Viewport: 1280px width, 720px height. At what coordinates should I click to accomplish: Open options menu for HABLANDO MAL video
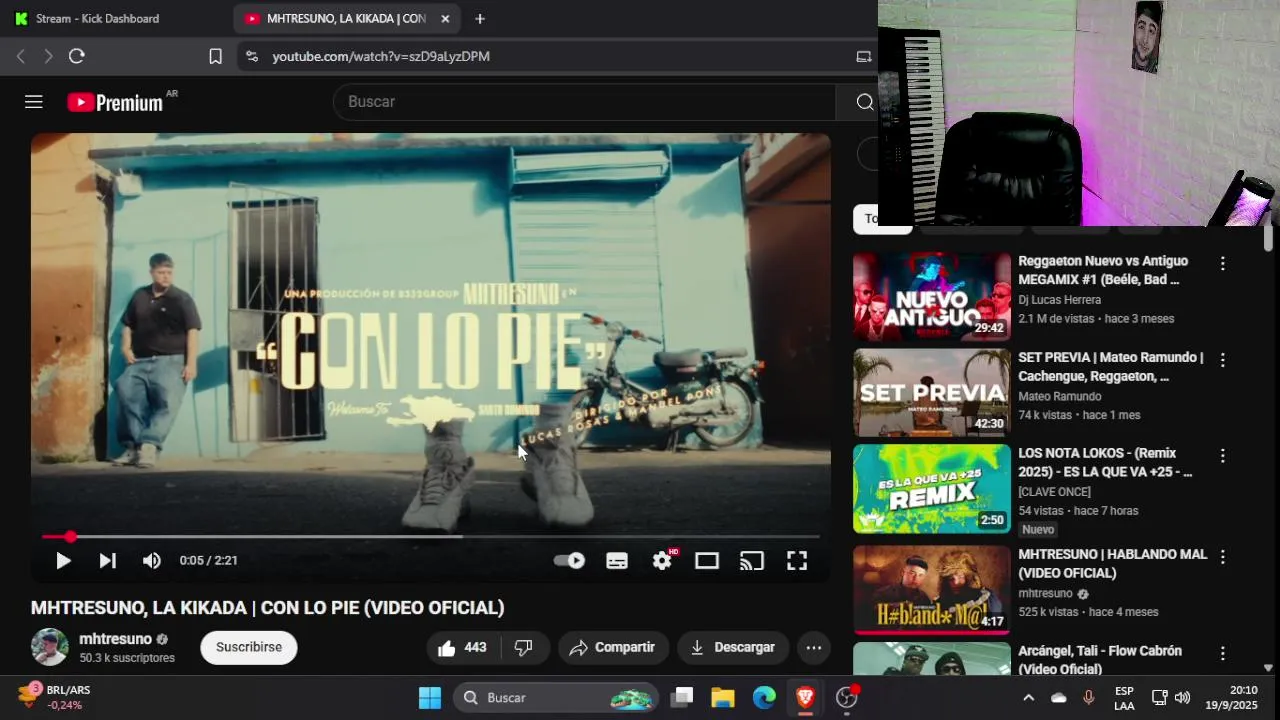coord(1222,557)
